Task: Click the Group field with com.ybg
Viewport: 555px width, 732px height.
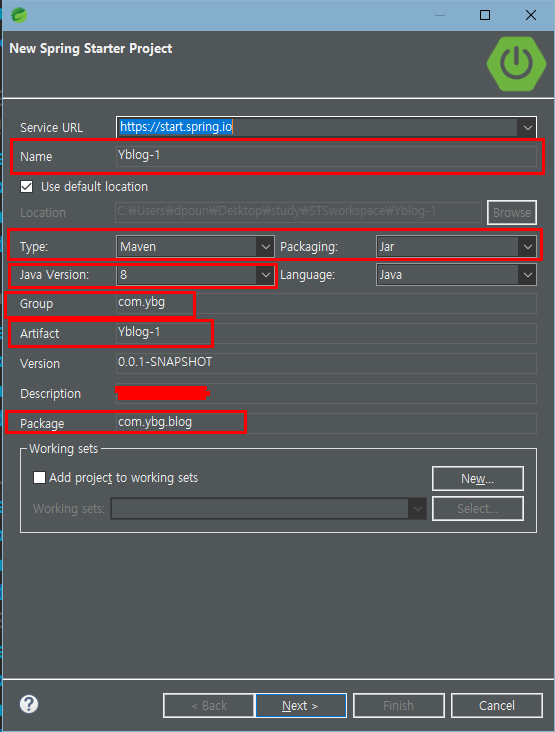Action: point(326,303)
